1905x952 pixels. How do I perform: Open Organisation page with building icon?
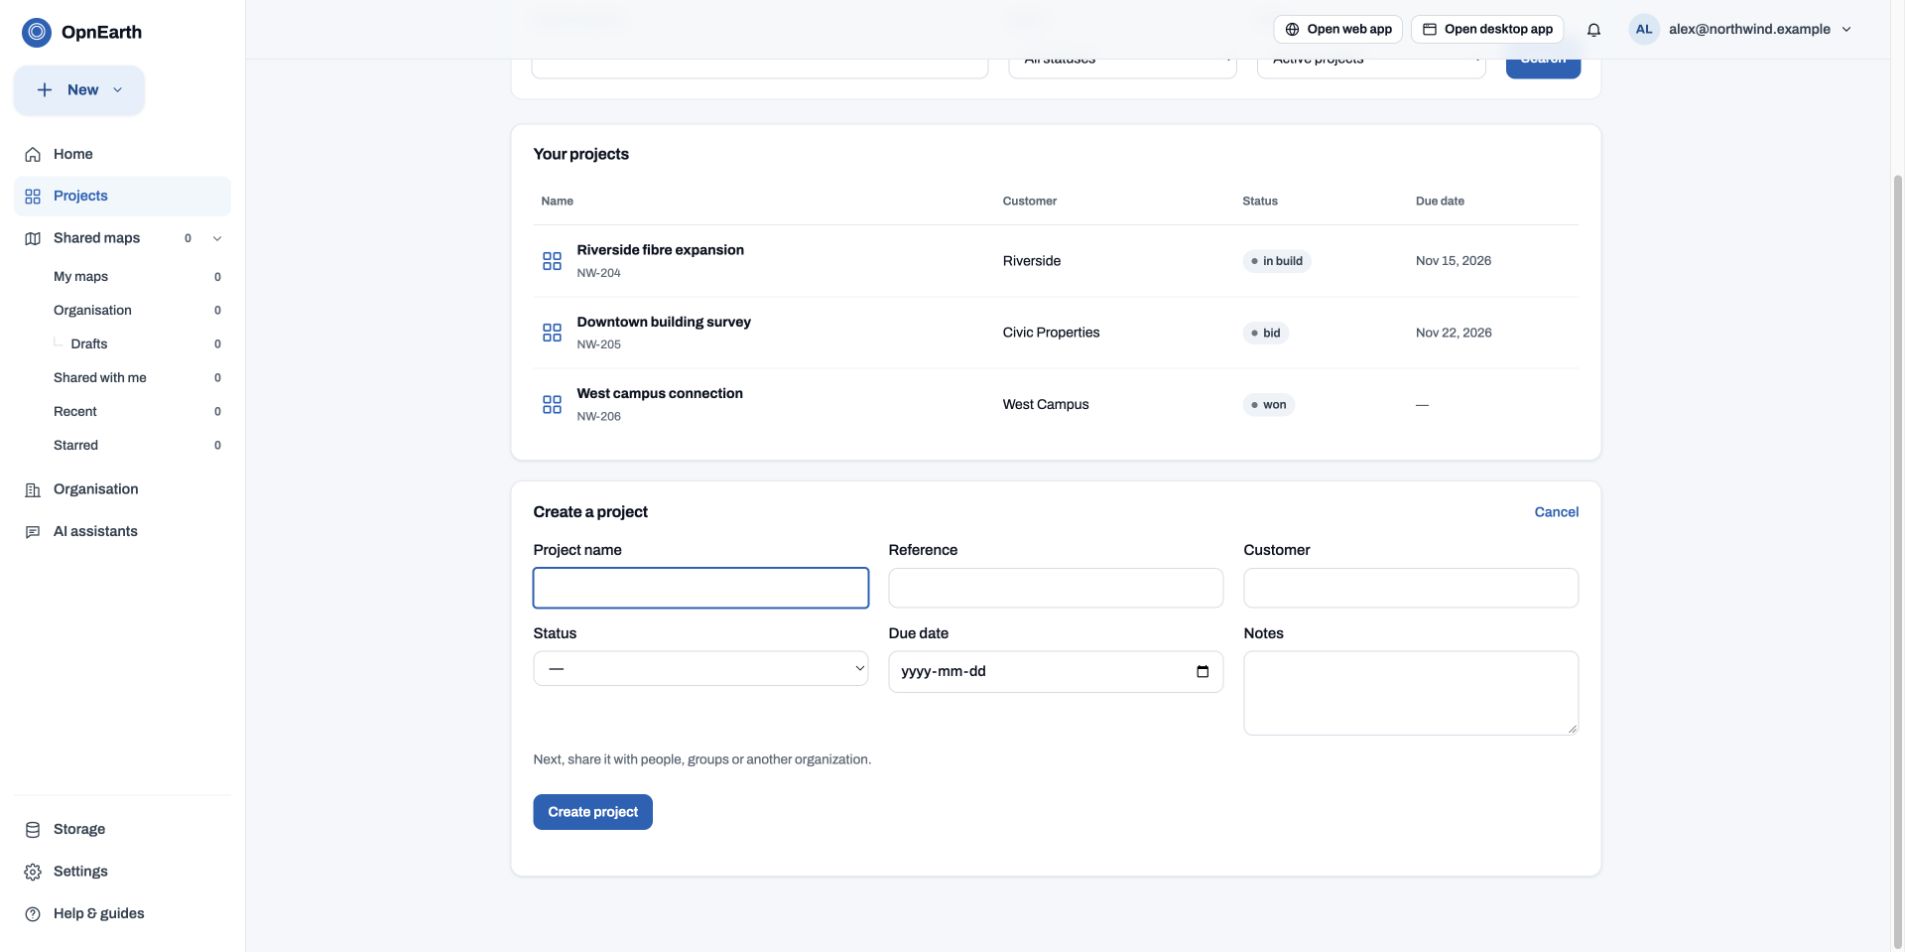(x=122, y=489)
